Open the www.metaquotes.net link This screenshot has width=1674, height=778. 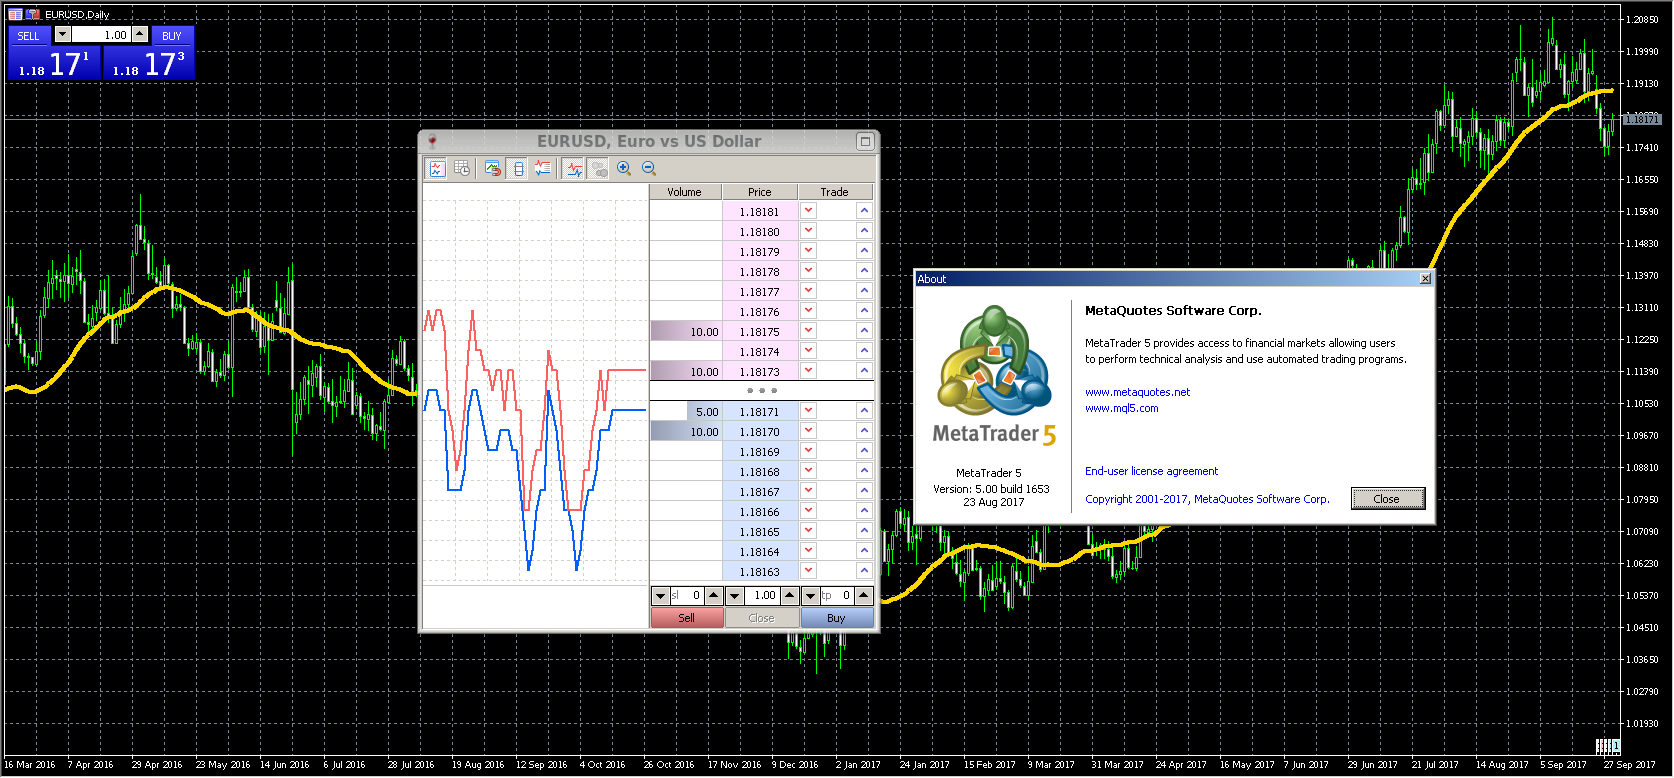tap(1137, 393)
